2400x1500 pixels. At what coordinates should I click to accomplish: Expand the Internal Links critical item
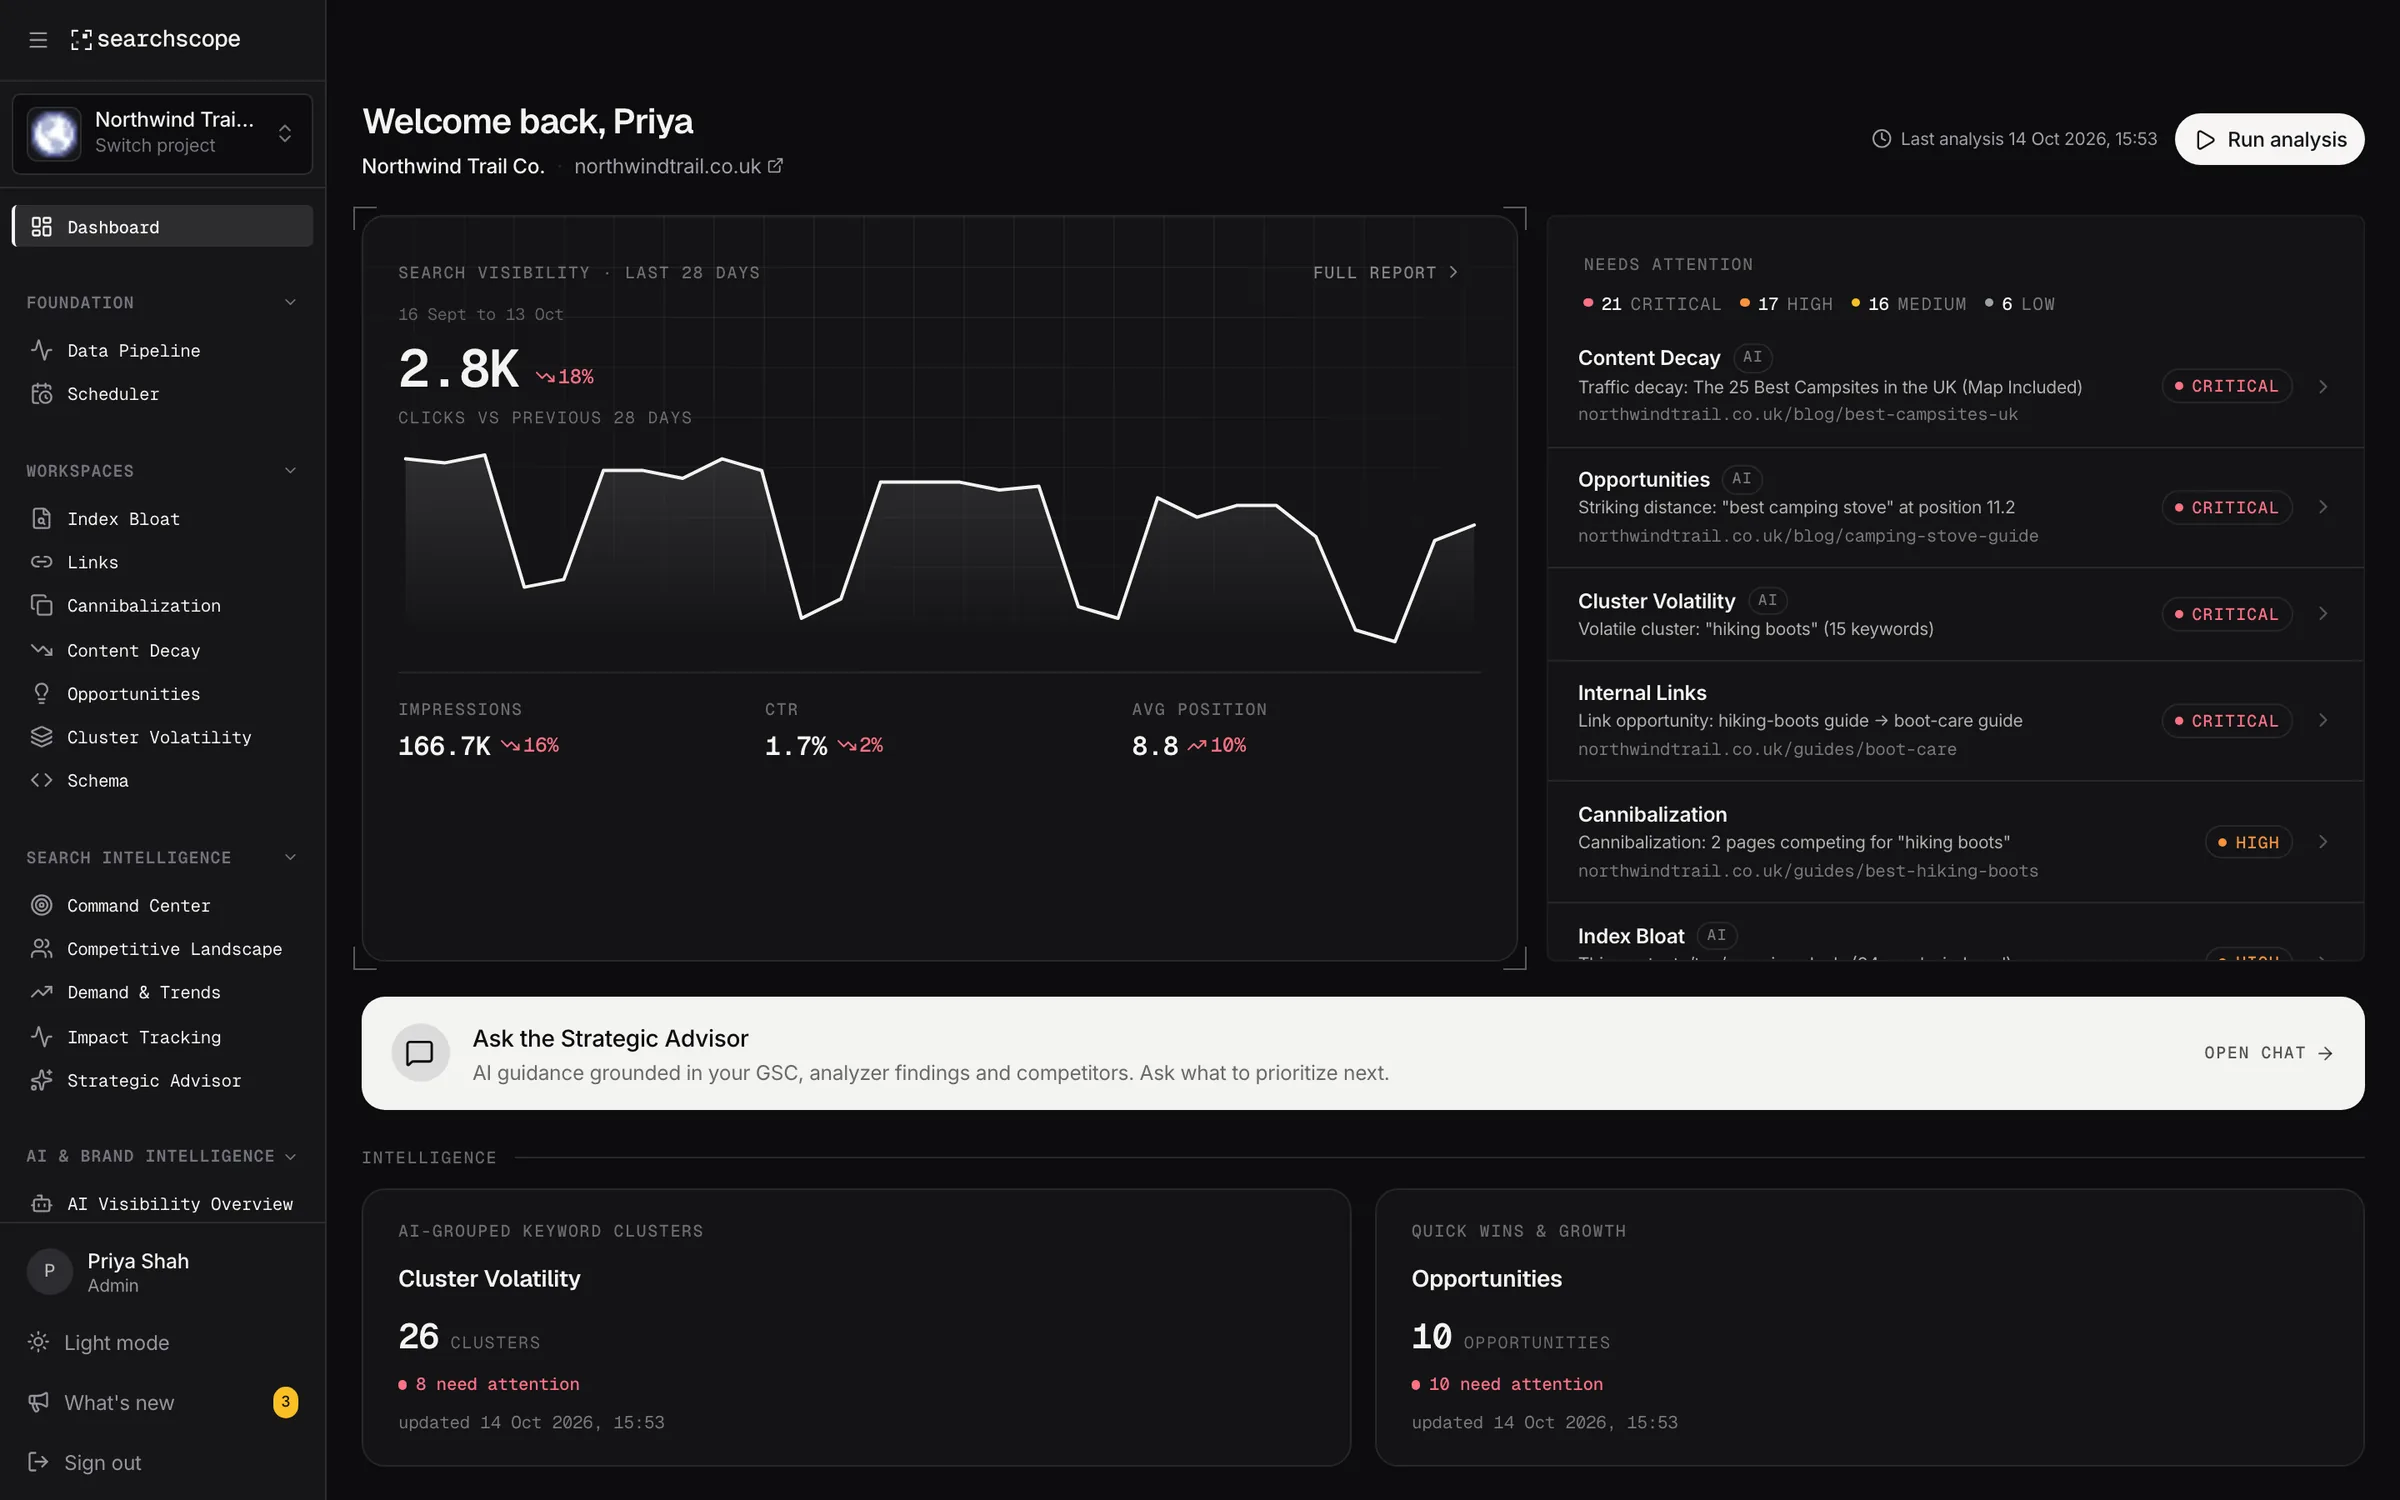(x=1955, y=720)
